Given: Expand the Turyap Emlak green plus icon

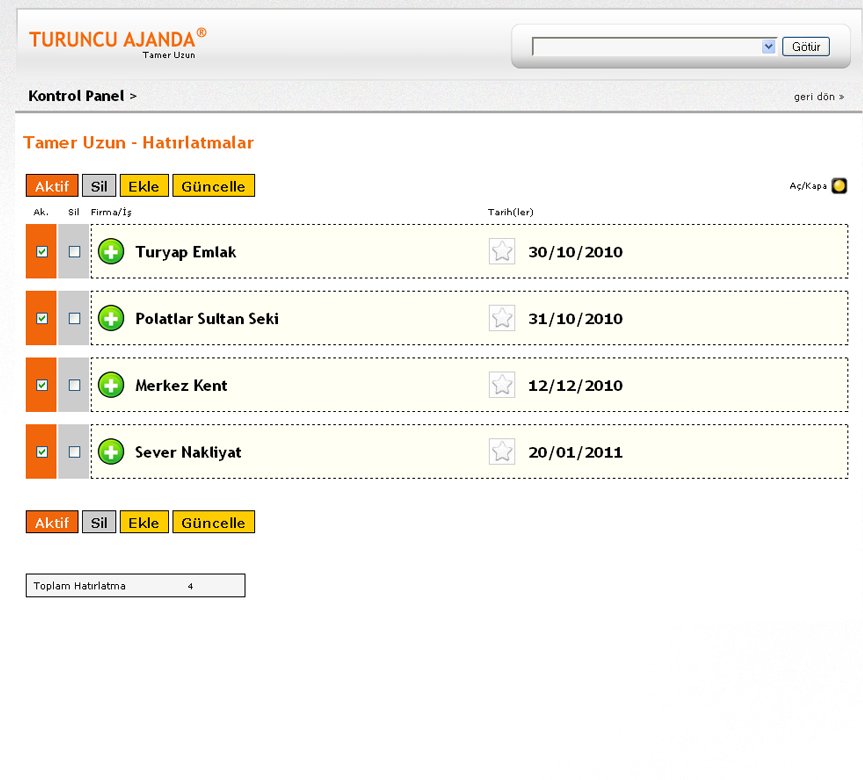Looking at the screenshot, I should pyautogui.click(x=111, y=252).
